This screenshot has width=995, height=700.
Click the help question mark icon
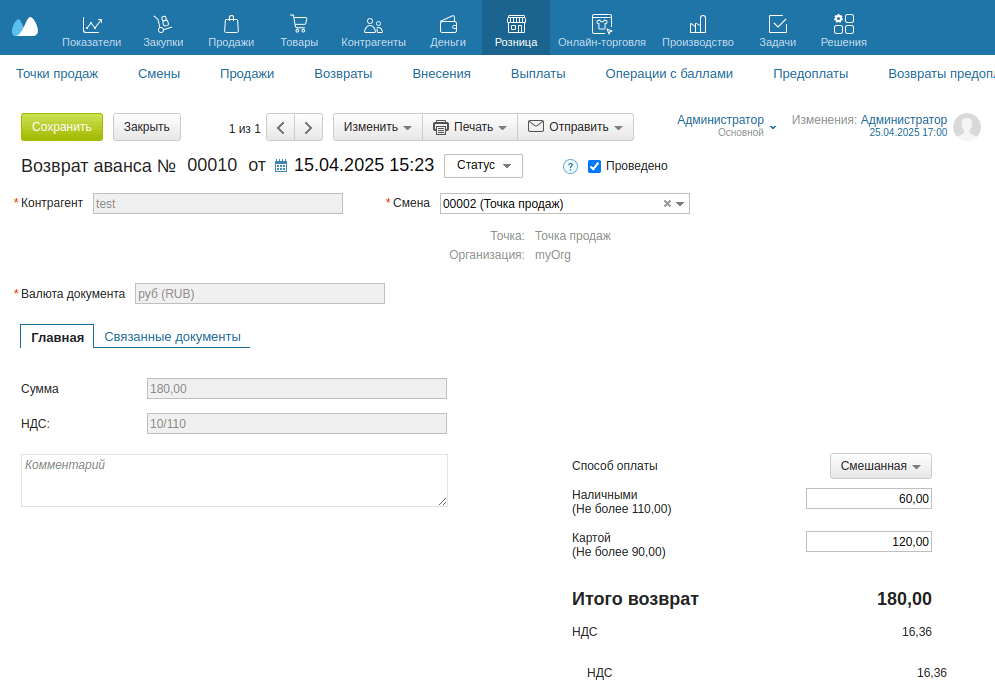click(x=571, y=167)
